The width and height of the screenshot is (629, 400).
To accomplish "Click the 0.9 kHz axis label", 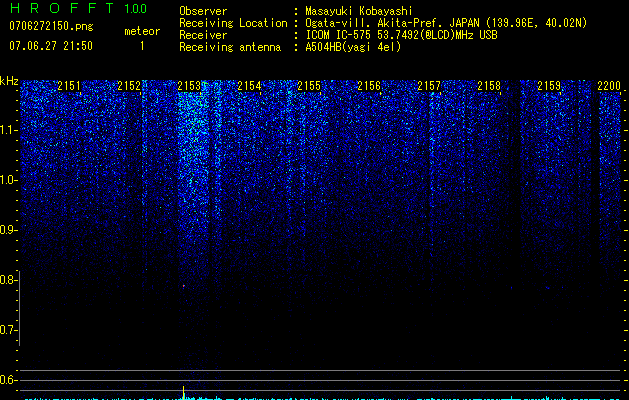I will 8,230.
